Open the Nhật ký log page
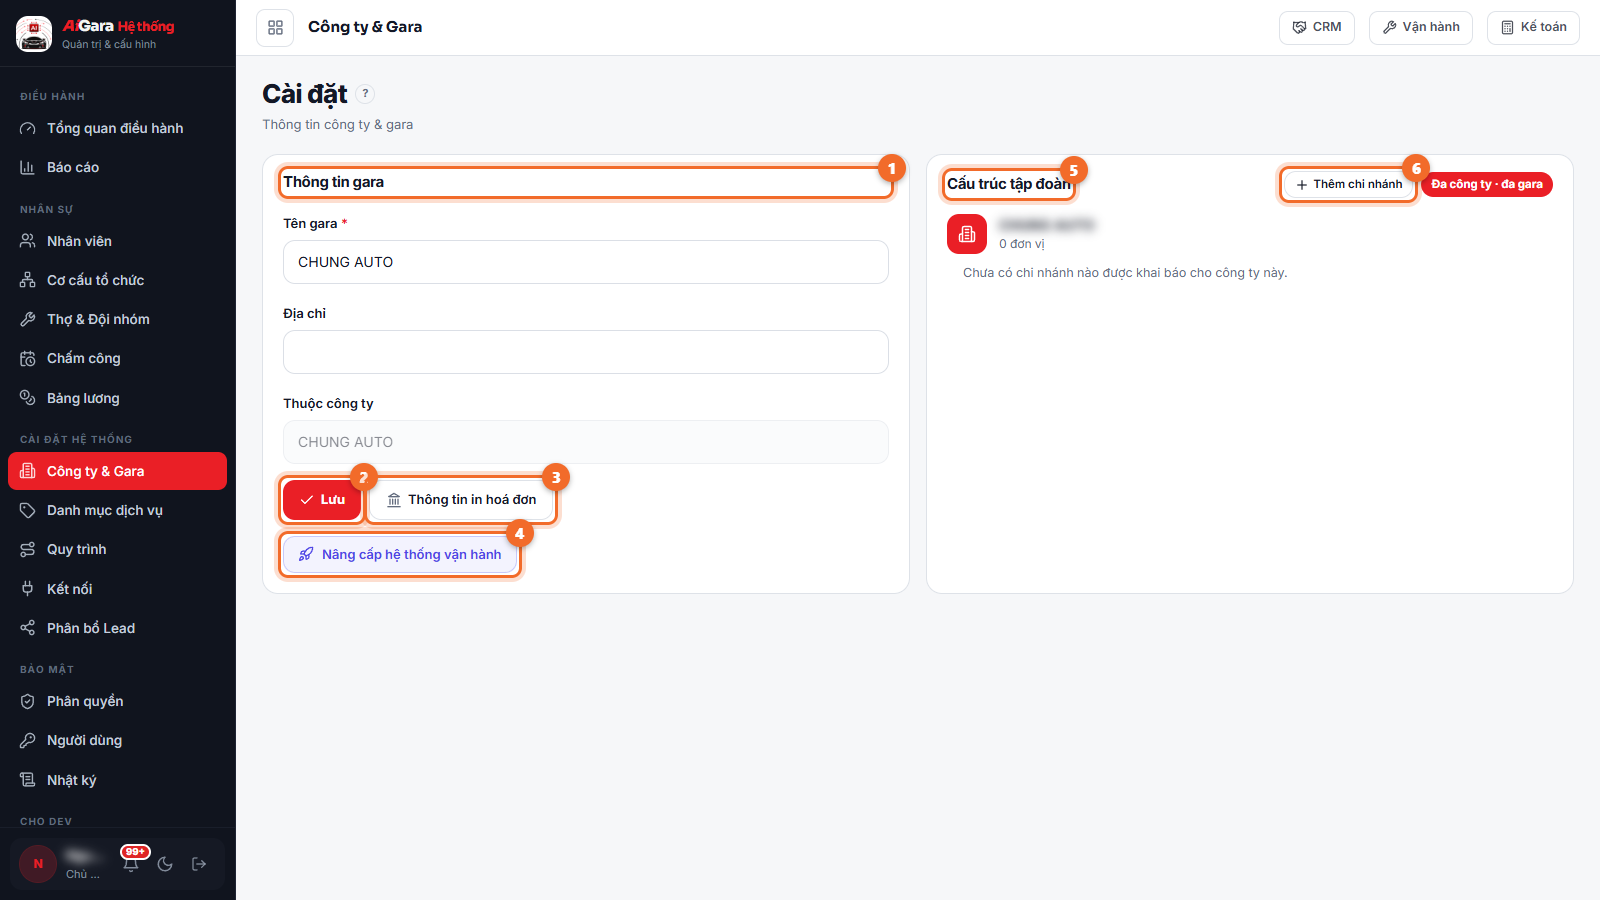The image size is (1600, 900). [x=118, y=780]
